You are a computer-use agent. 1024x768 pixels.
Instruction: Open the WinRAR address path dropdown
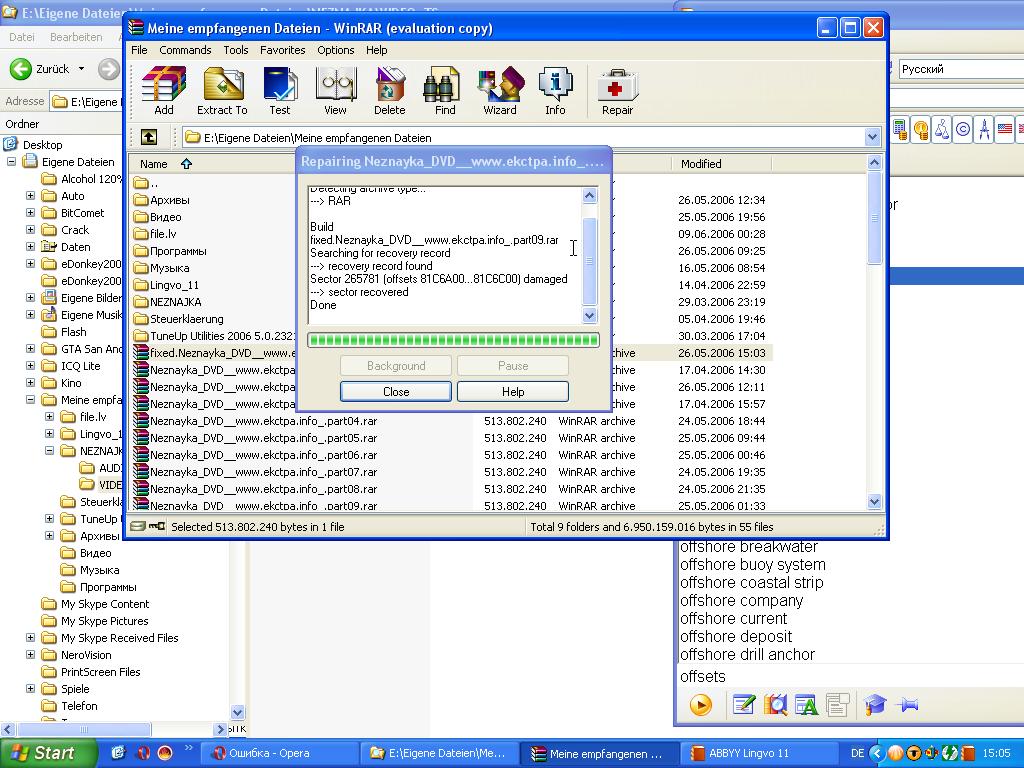click(x=872, y=137)
